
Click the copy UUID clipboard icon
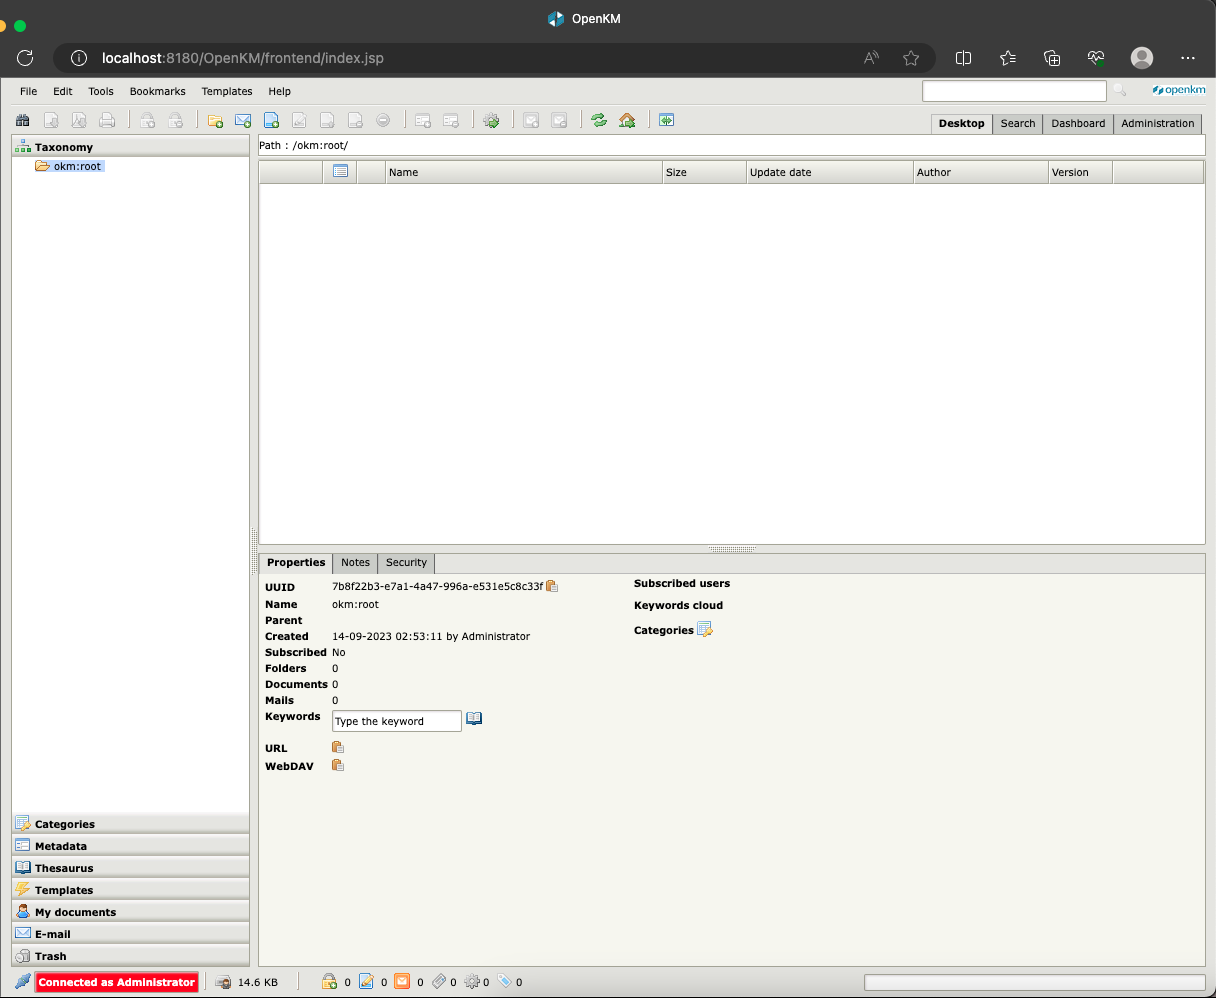click(x=552, y=587)
